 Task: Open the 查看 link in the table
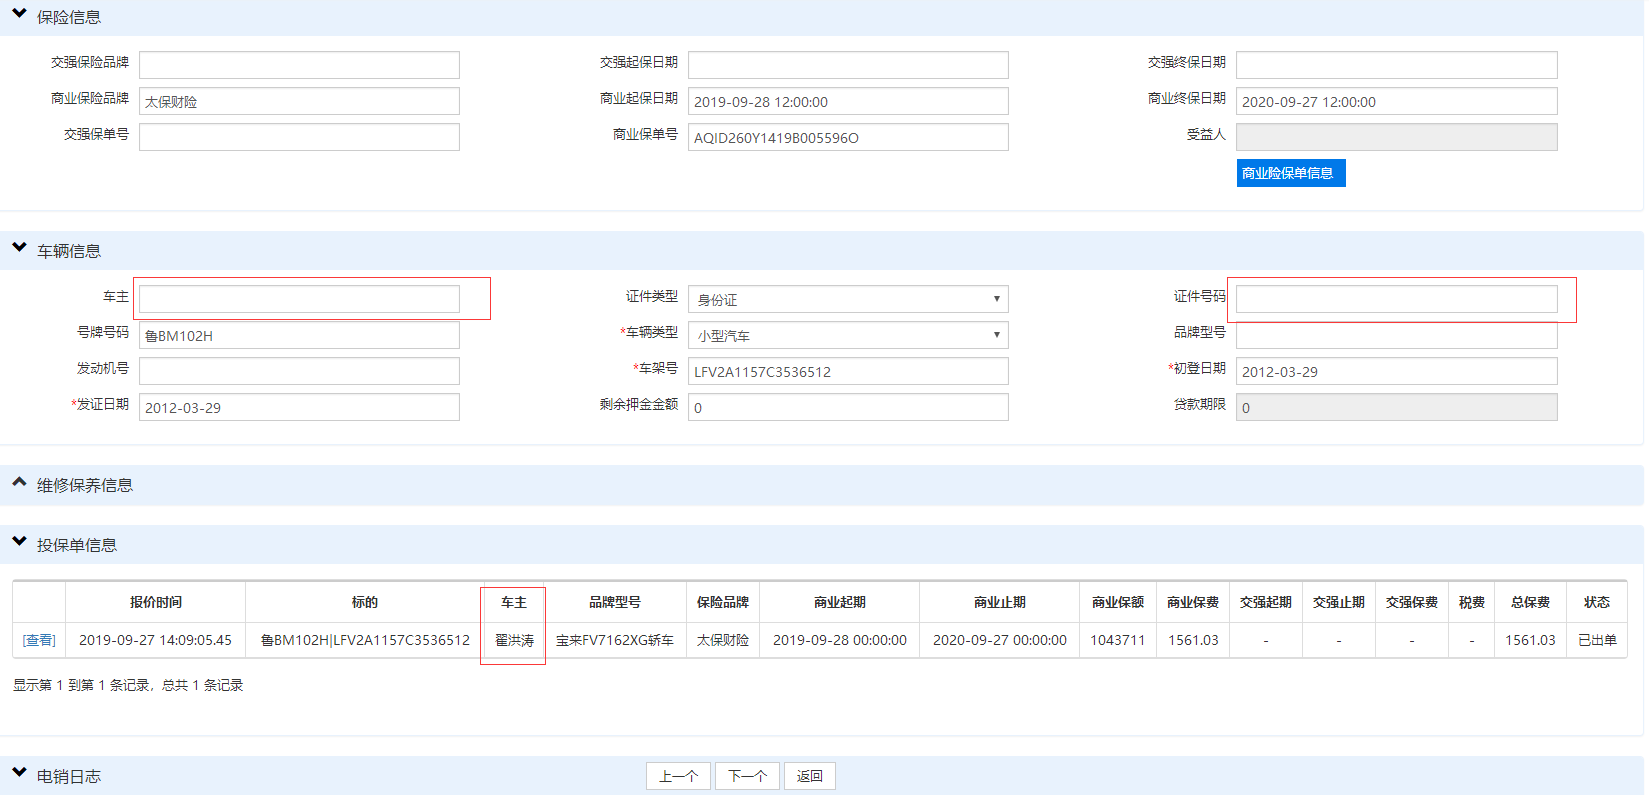(39, 640)
